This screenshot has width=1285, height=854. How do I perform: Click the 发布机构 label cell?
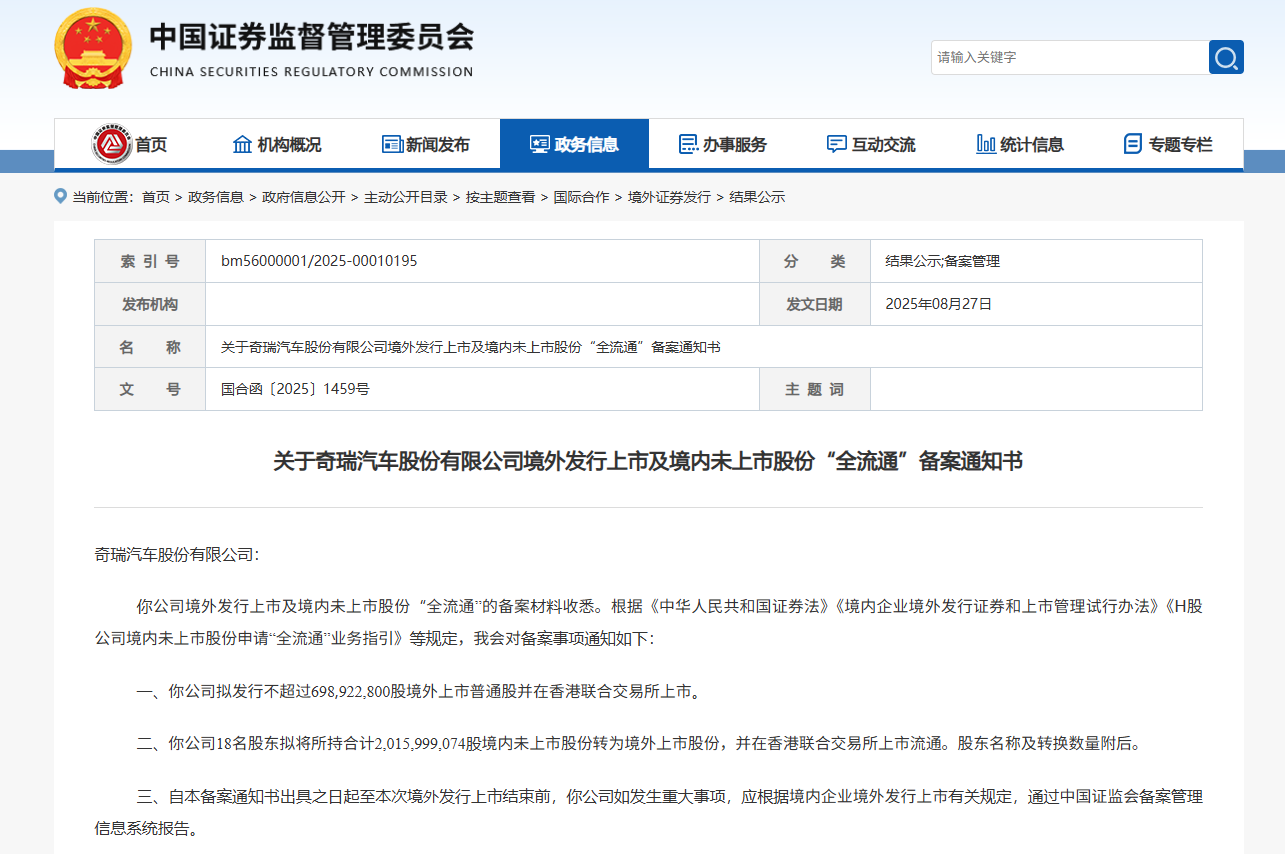[x=150, y=304]
